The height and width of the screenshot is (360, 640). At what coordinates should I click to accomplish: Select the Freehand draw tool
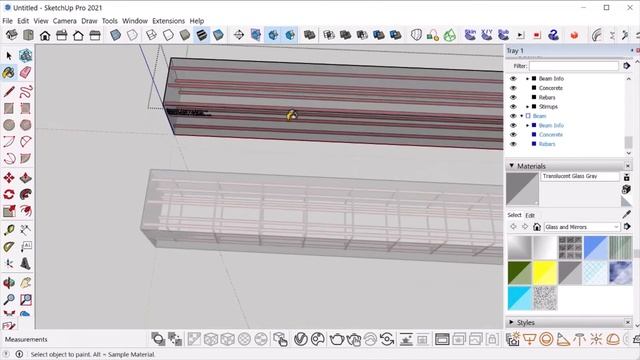[25, 91]
